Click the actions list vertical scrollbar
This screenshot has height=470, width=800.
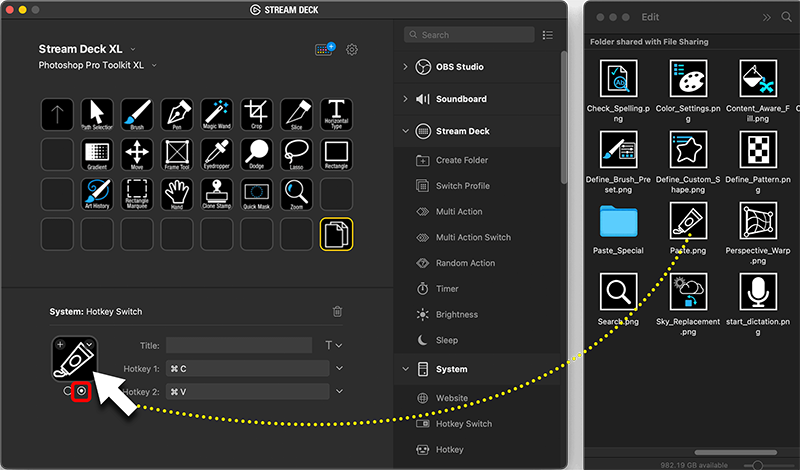564,117
